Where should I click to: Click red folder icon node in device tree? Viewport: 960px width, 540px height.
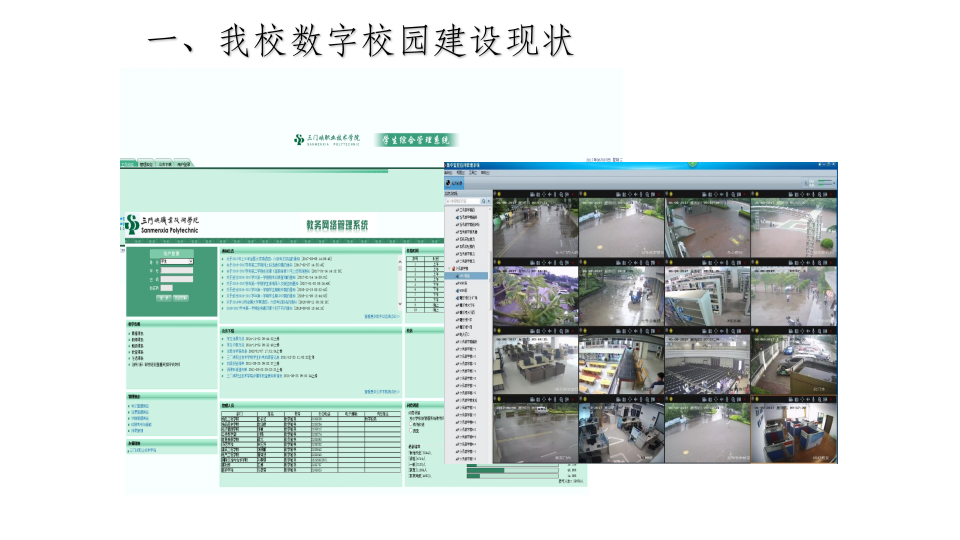(454, 269)
